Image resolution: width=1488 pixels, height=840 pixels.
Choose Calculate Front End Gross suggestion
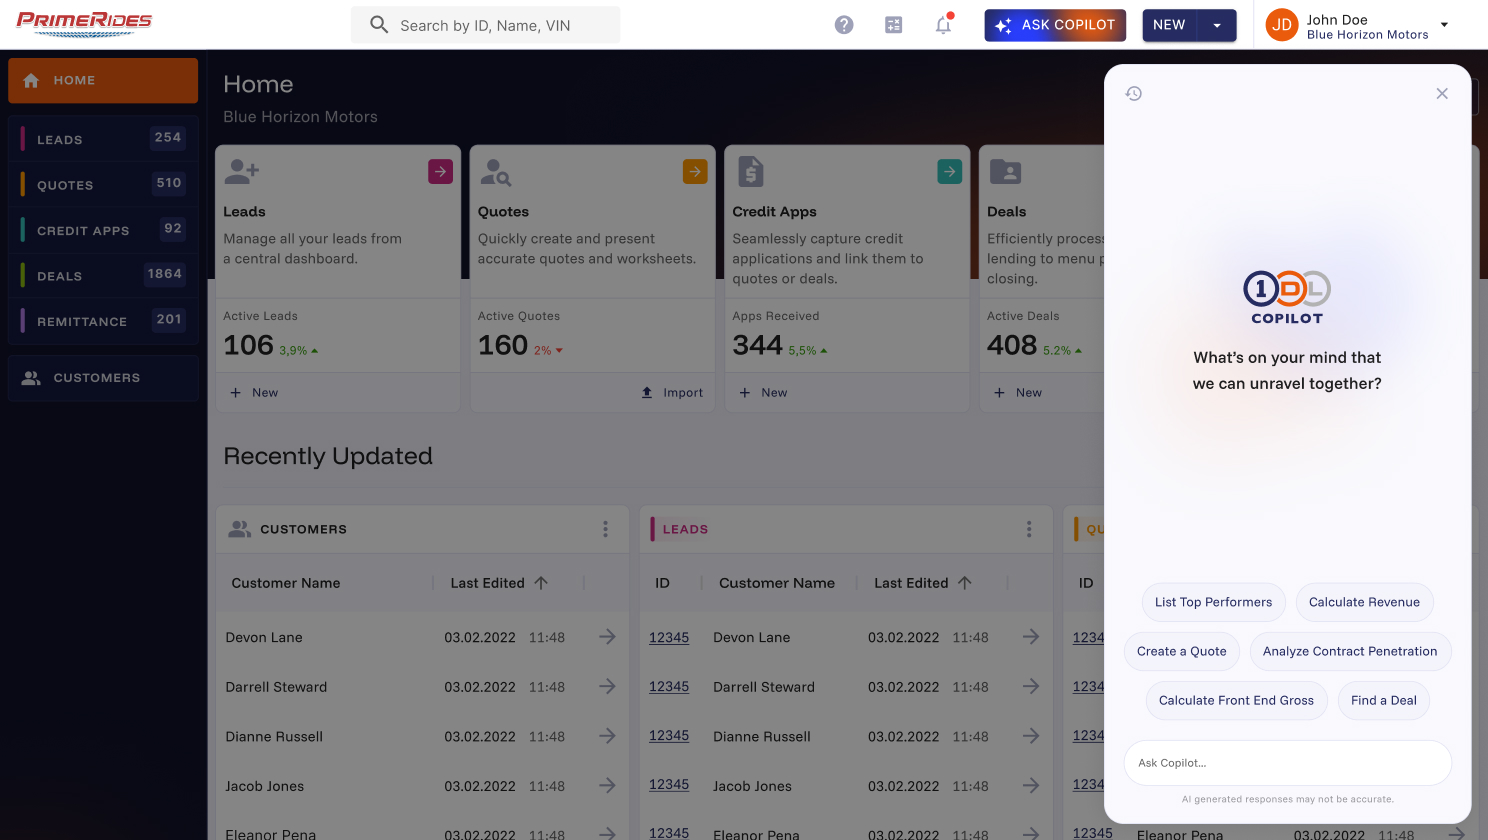[1236, 700]
